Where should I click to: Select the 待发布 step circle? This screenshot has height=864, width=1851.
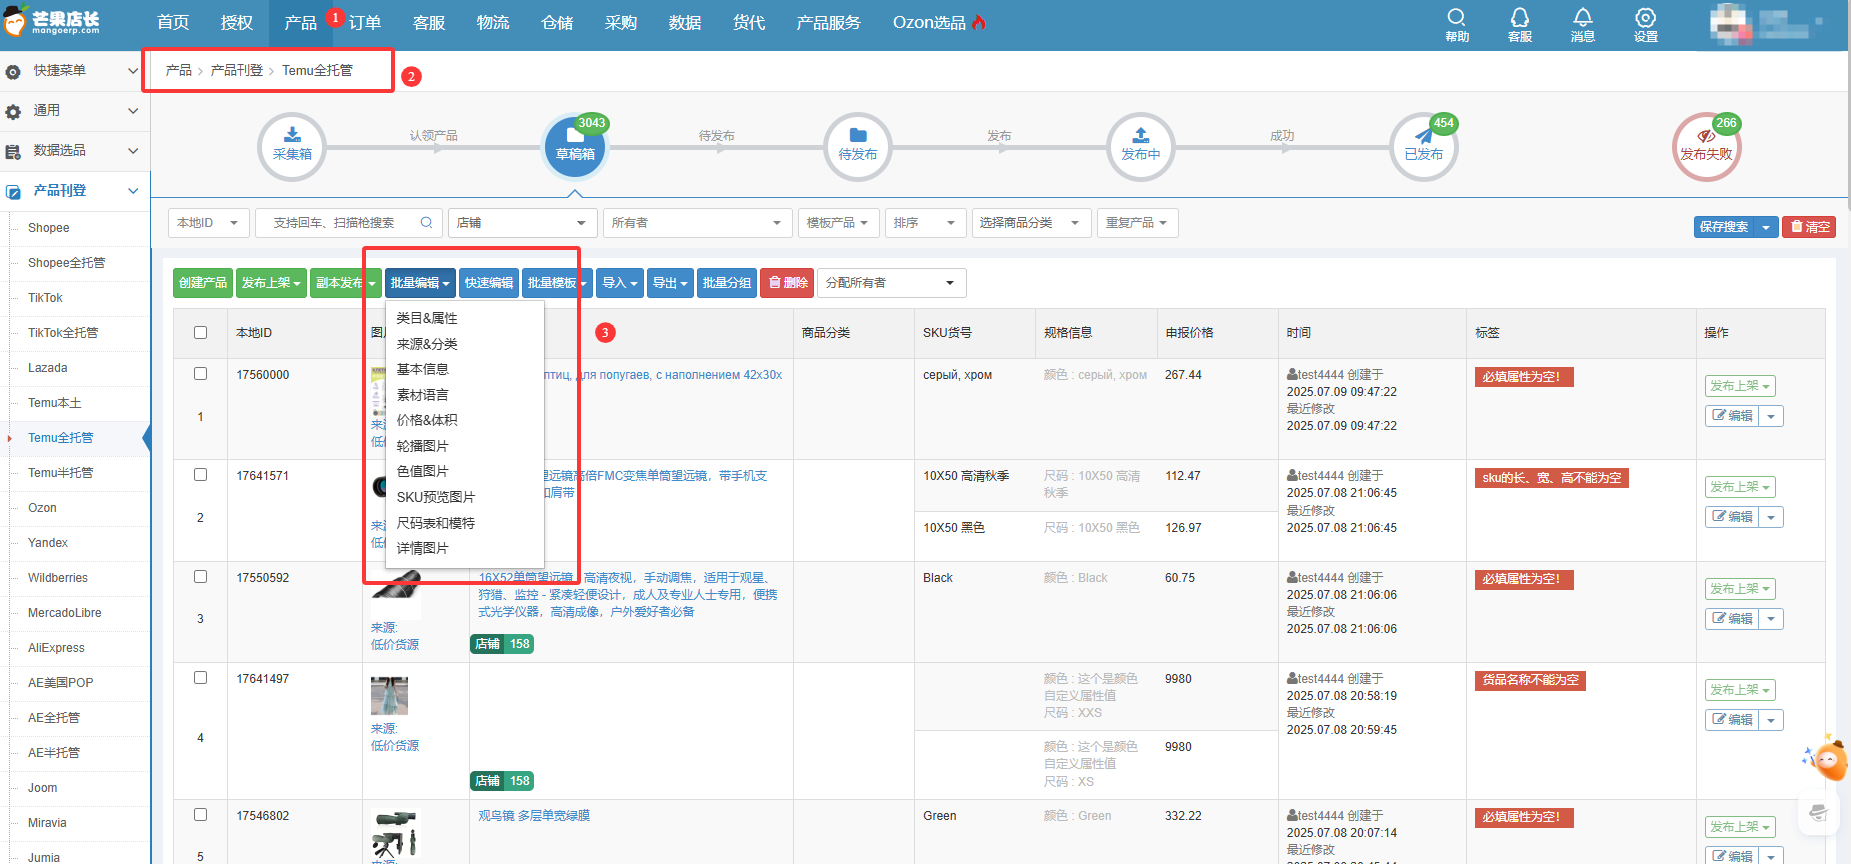click(x=858, y=146)
